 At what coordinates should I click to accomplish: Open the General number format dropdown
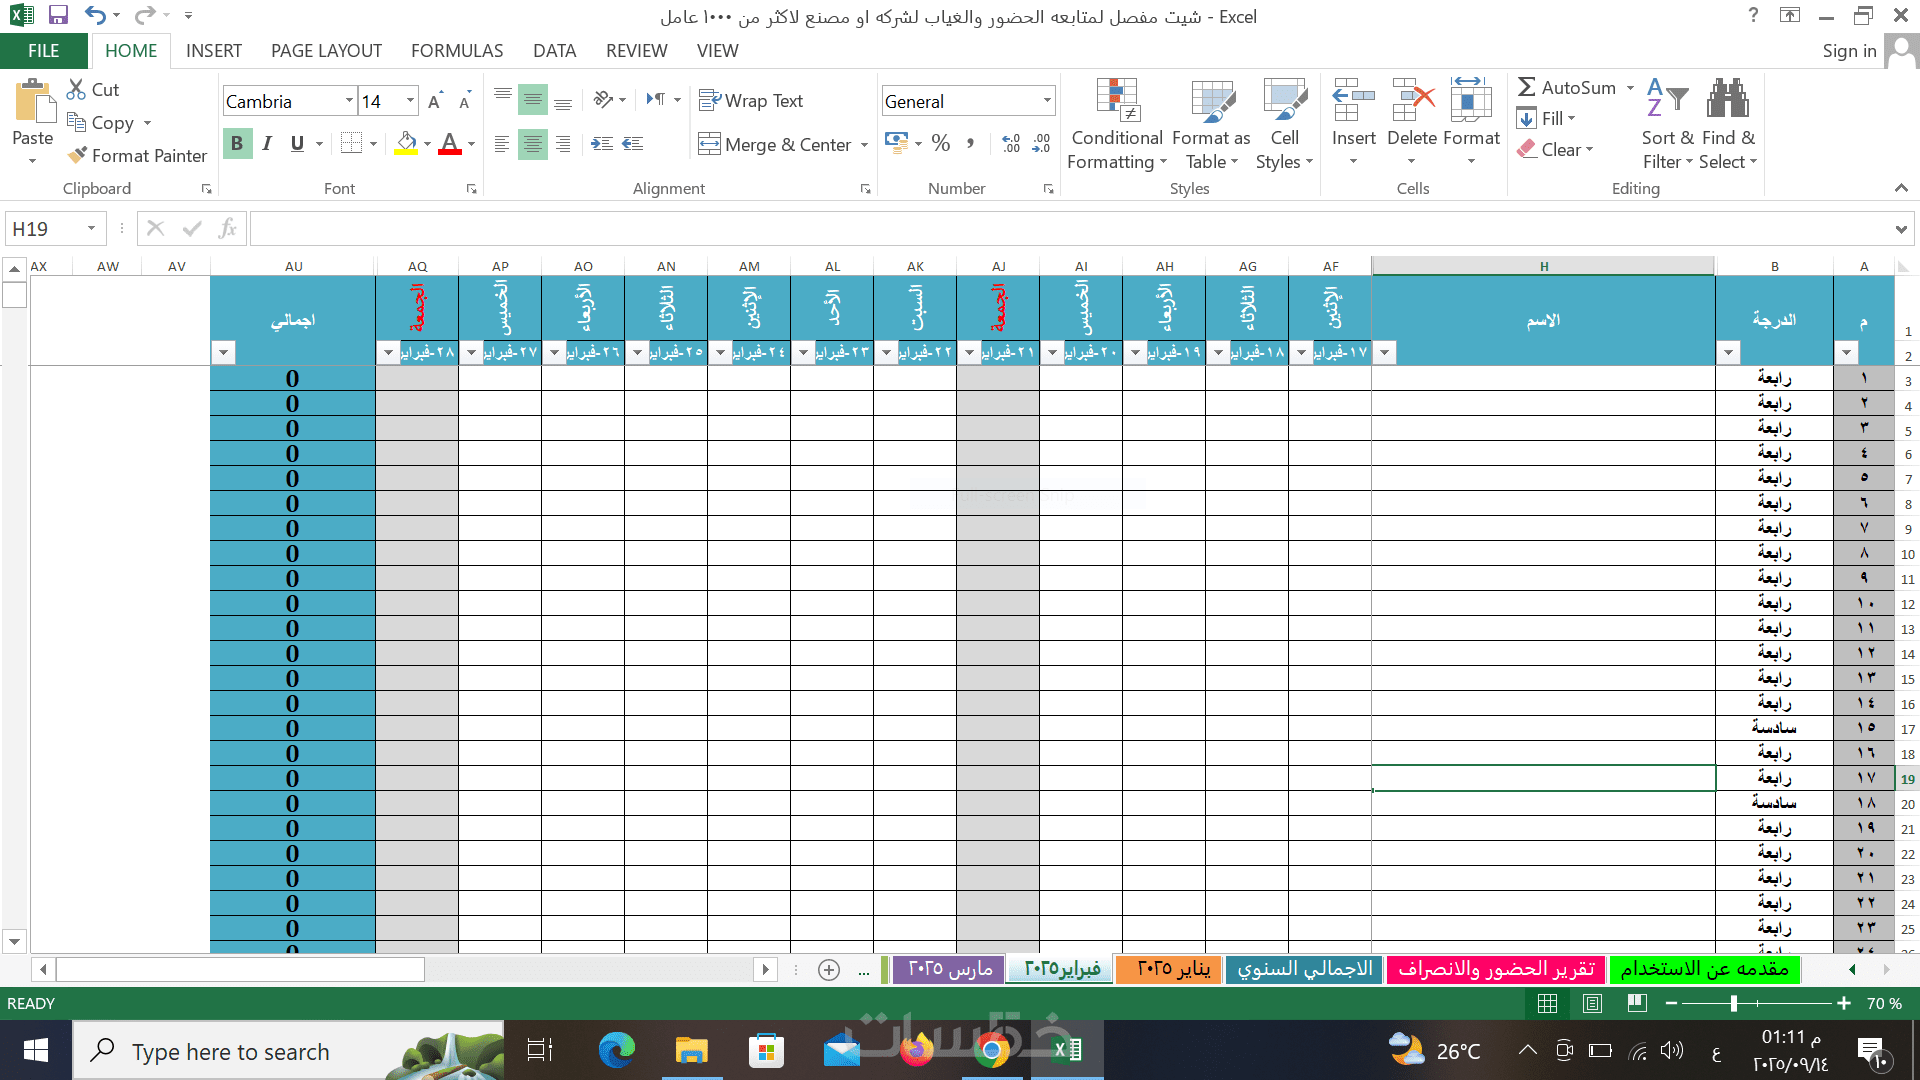tap(1047, 101)
